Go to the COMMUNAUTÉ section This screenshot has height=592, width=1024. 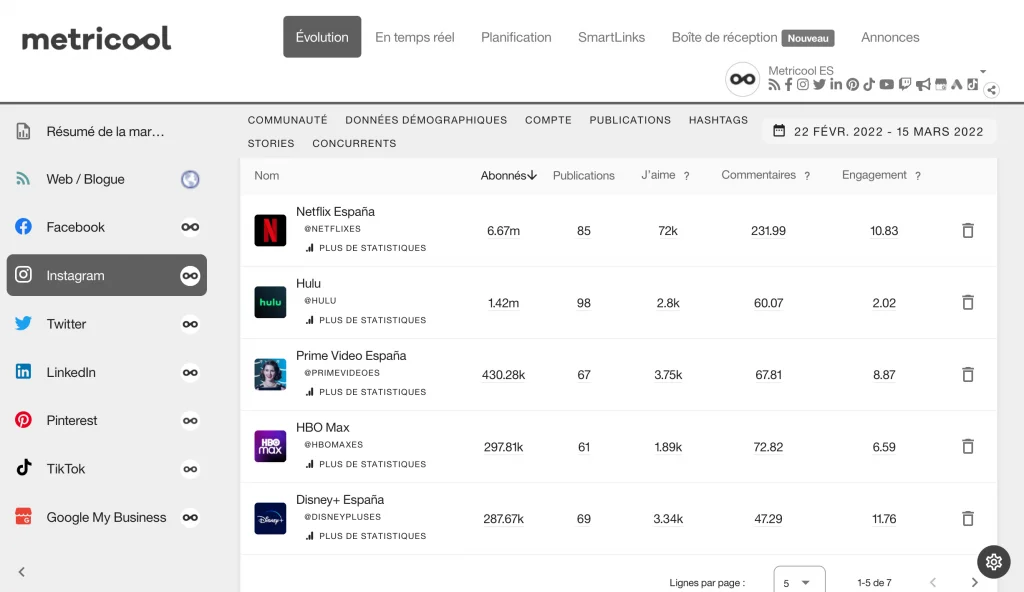click(x=287, y=120)
